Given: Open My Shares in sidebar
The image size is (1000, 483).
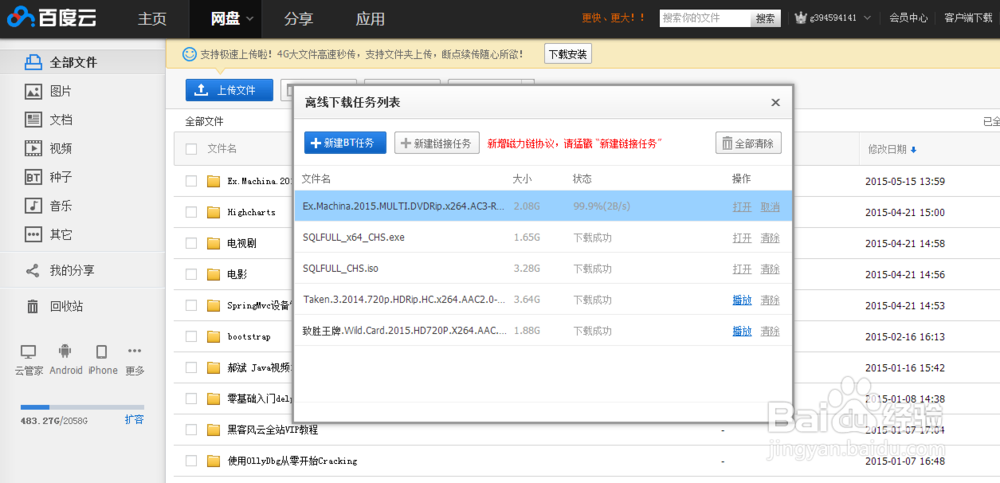Looking at the screenshot, I should (x=60, y=271).
